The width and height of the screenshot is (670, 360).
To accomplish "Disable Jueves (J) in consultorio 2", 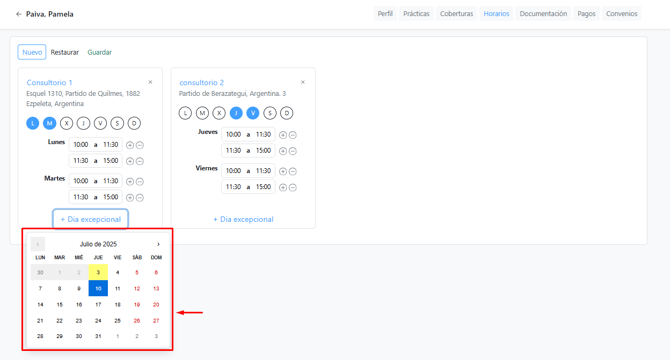I will pos(236,113).
